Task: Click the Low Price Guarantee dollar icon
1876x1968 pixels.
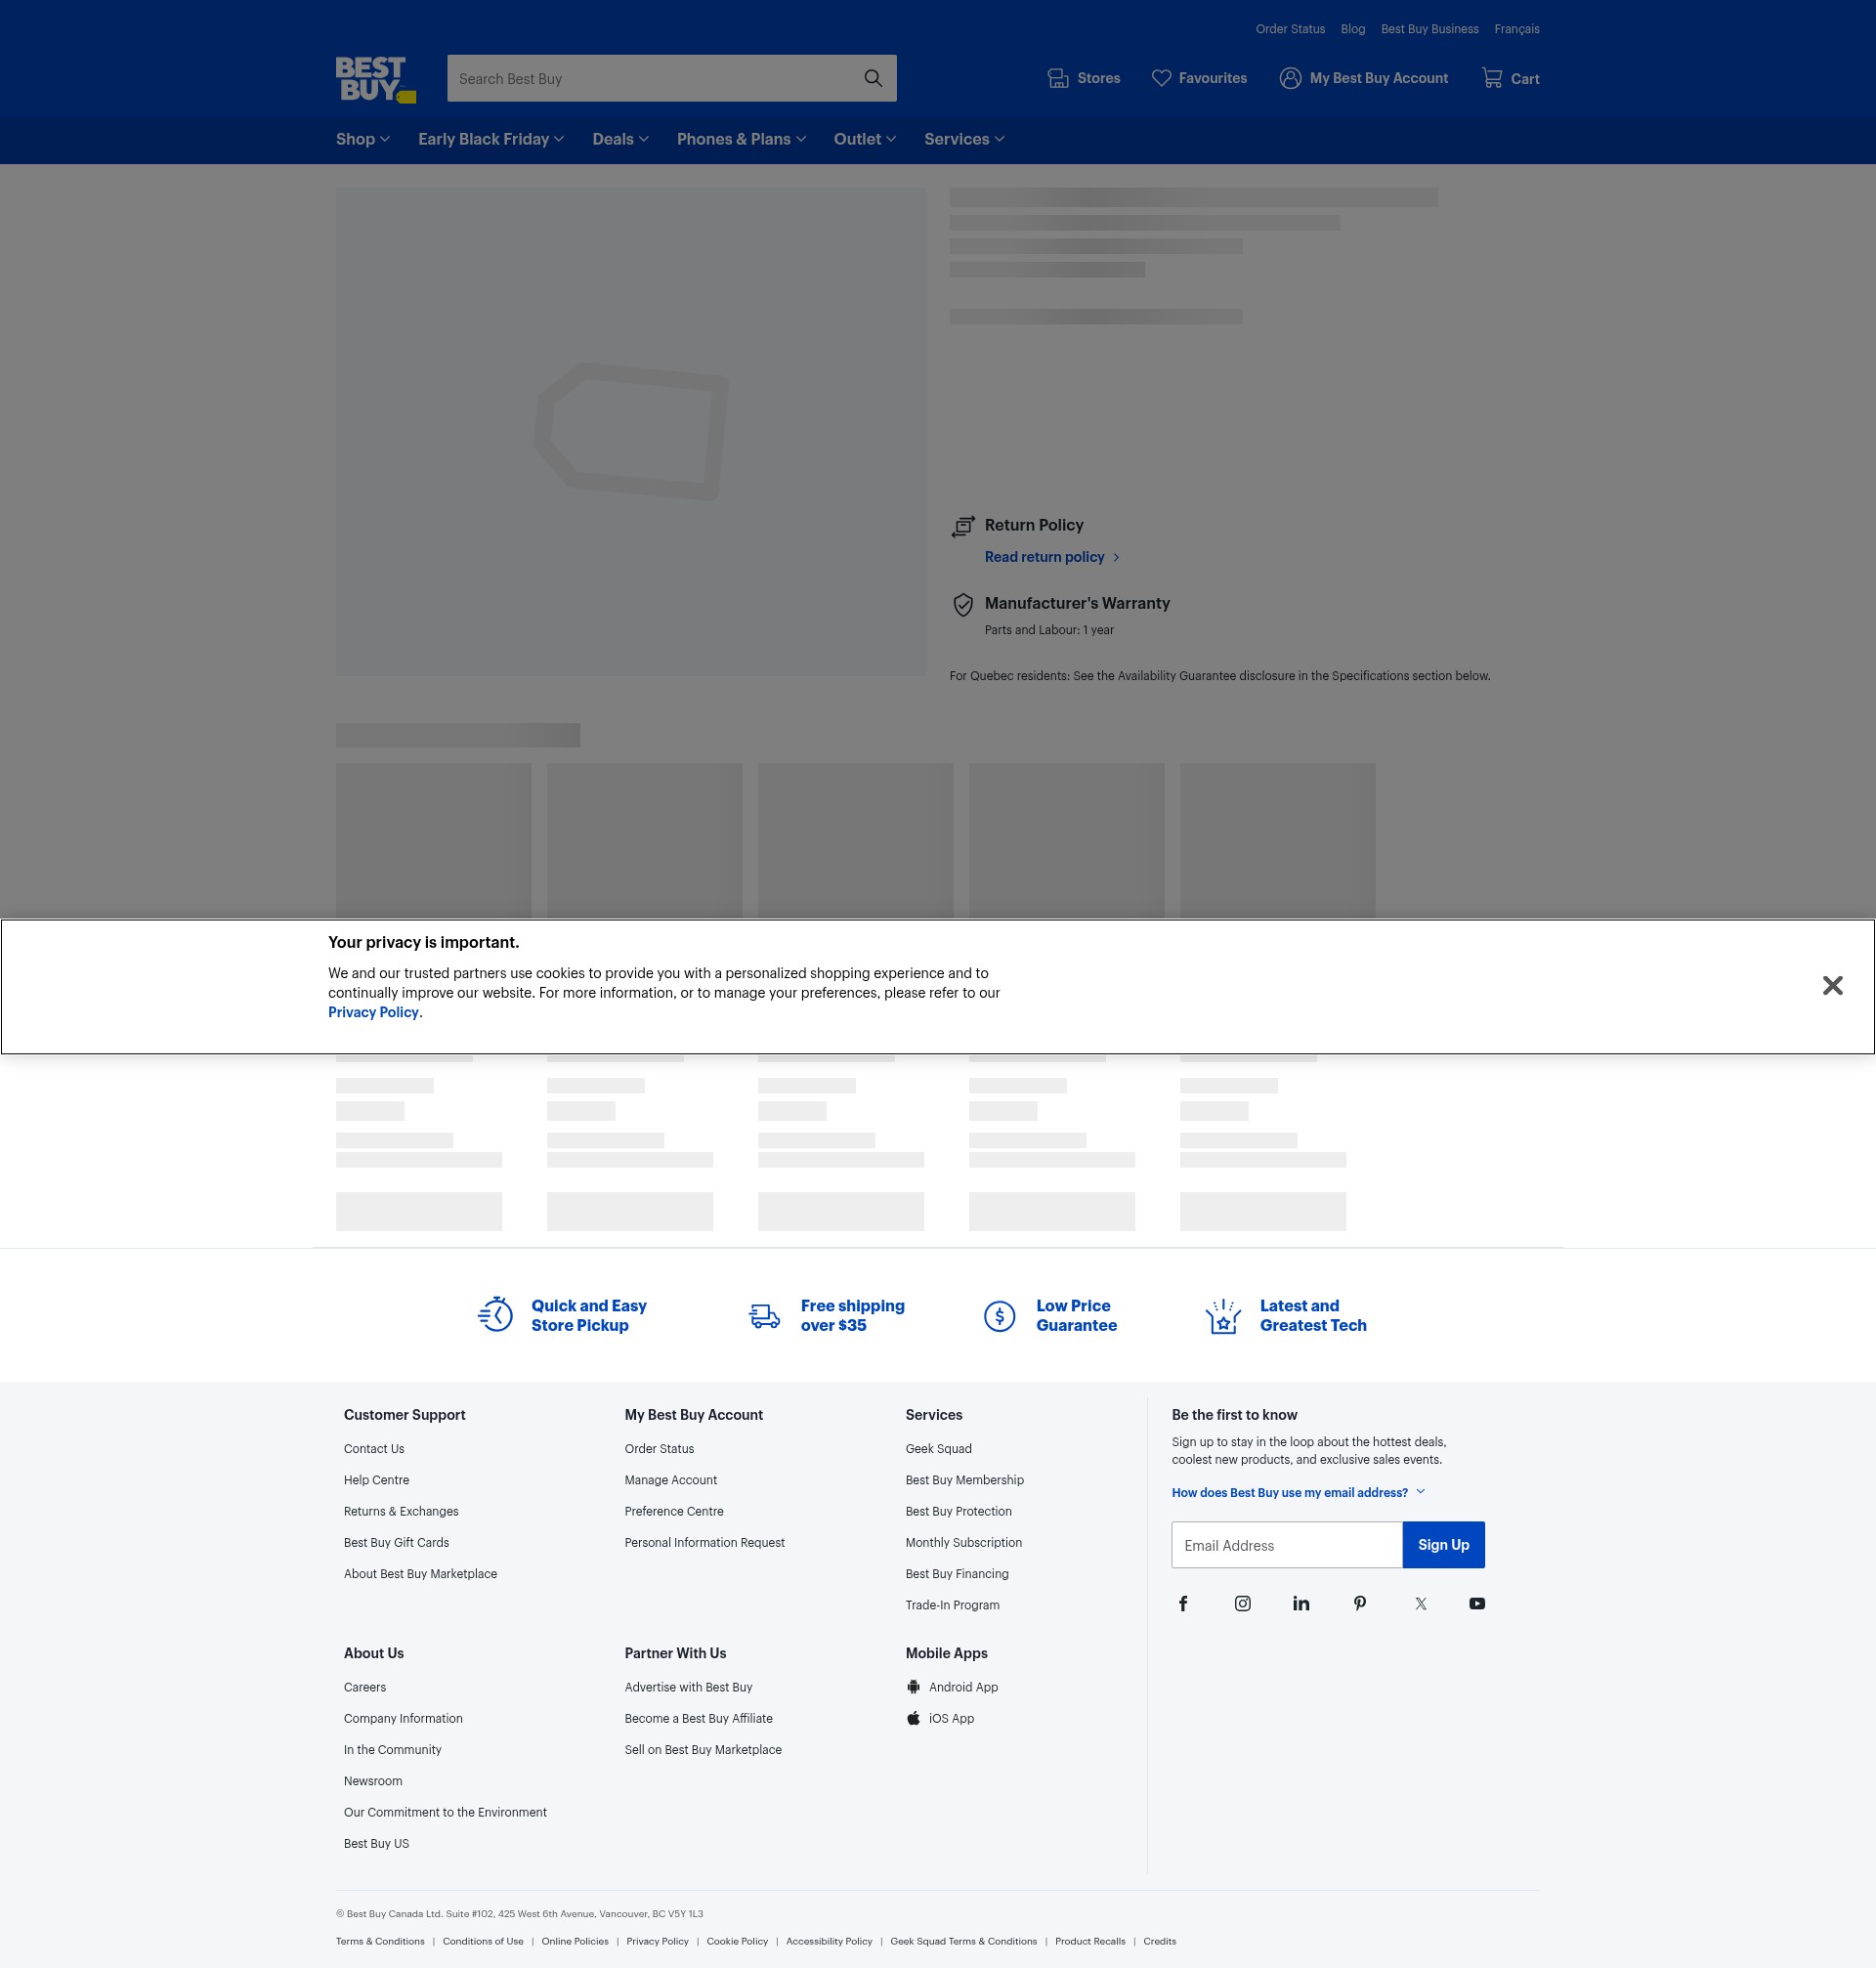Action: tap(1000, 1316)
